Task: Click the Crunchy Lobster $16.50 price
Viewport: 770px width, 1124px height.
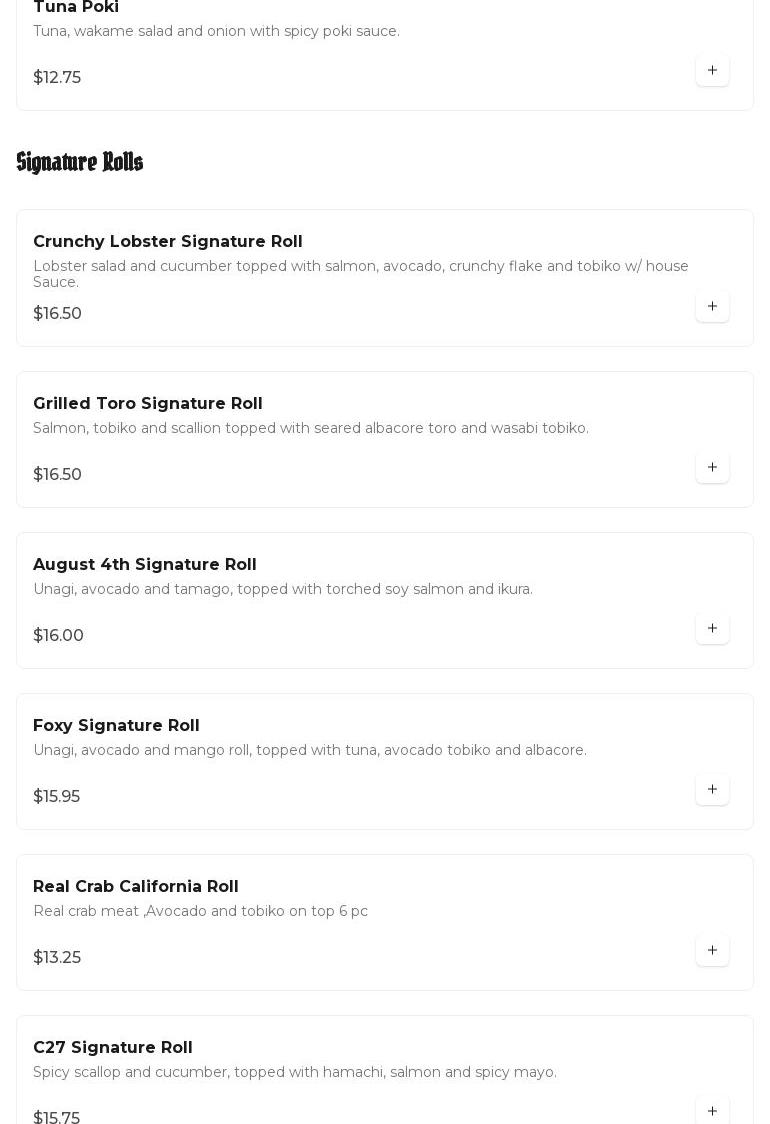Action: (57, 313)
